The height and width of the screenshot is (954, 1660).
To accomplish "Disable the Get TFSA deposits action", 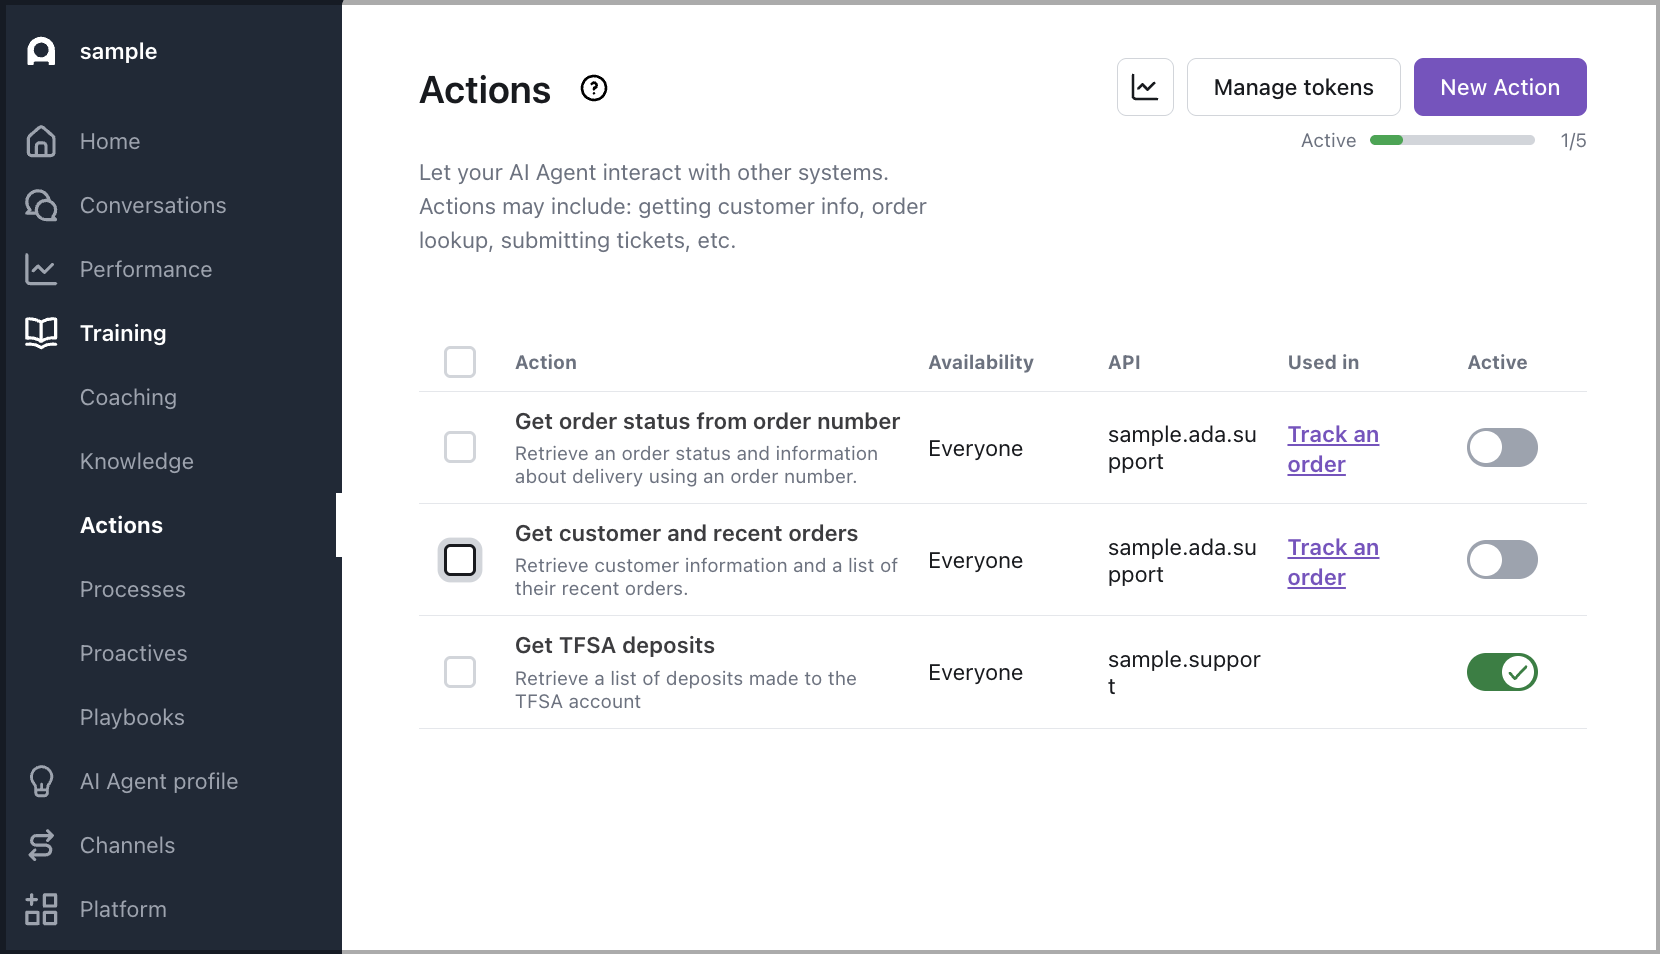I will pos(1501,672).
